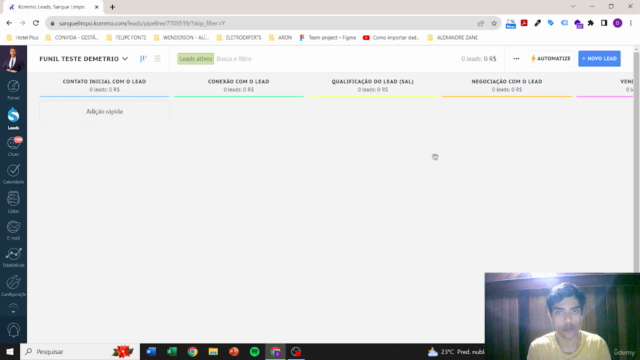
Task: Click the page vertical scrollbar
Action: (x=636, y=161)
